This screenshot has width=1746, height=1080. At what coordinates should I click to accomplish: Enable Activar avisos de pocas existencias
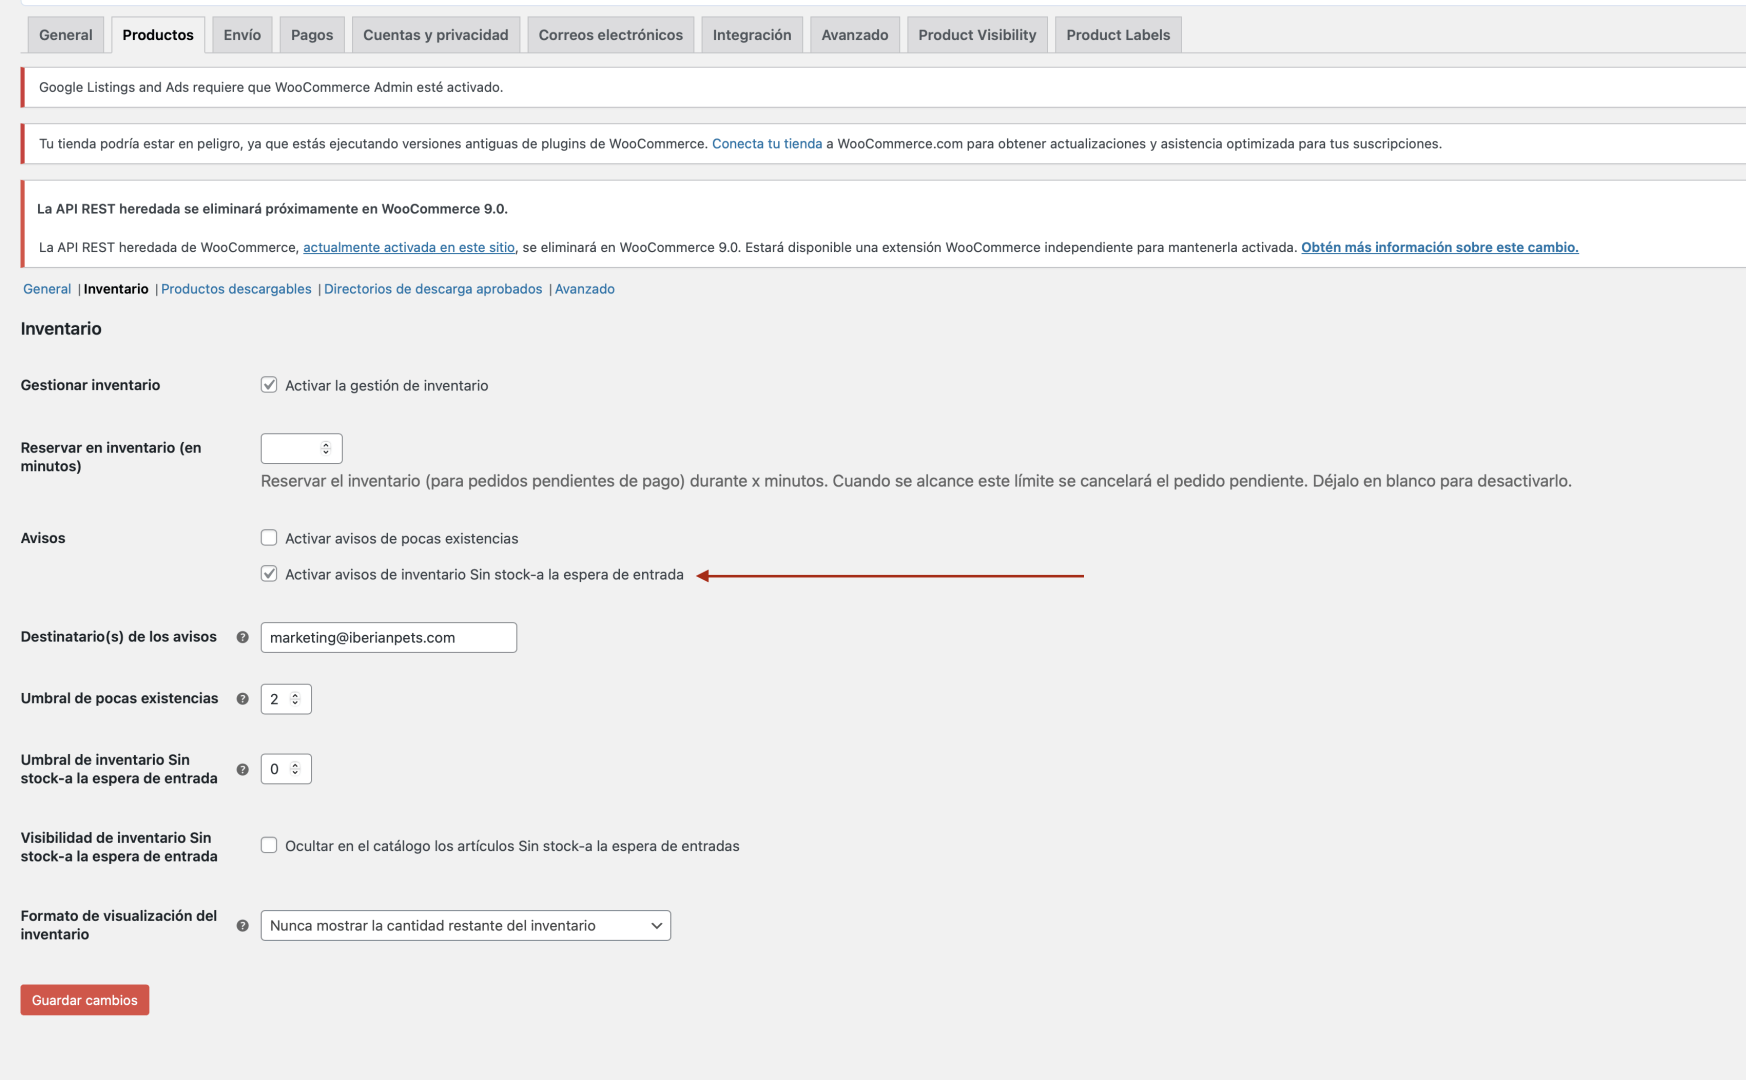(x=269, y=538)
